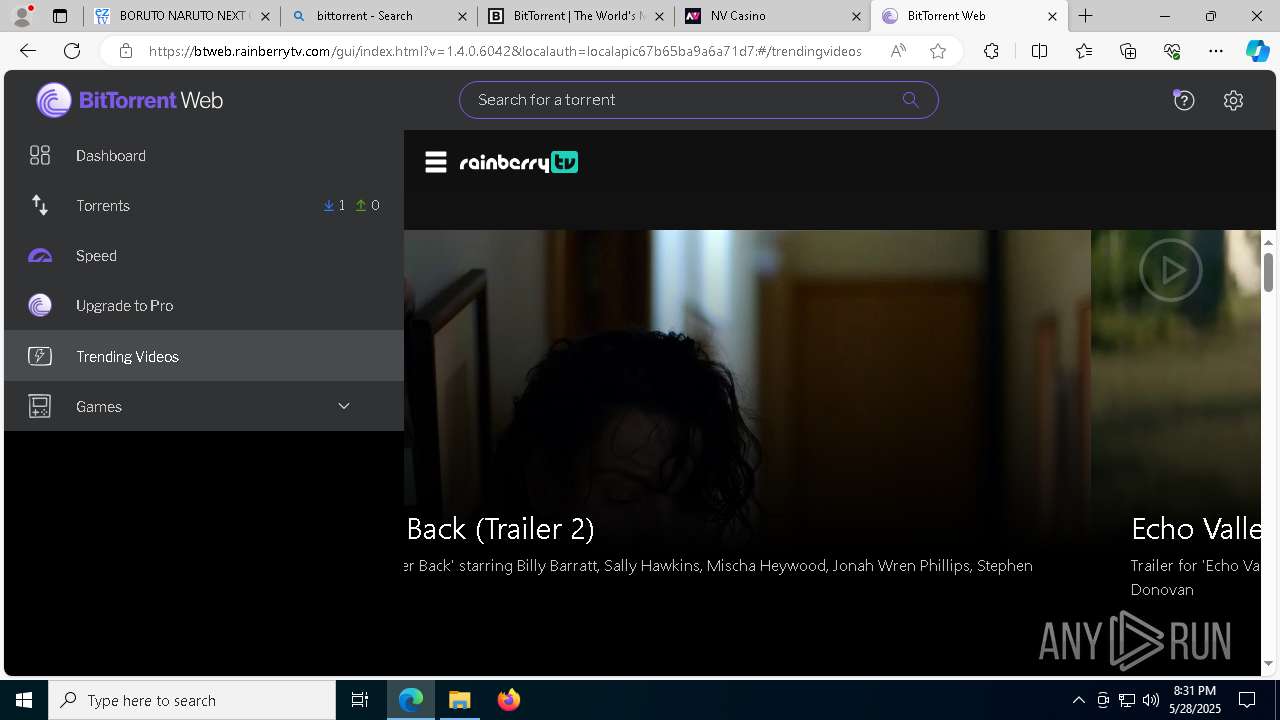Refresh the current page

pyautogui.click(x=72, y=51)
